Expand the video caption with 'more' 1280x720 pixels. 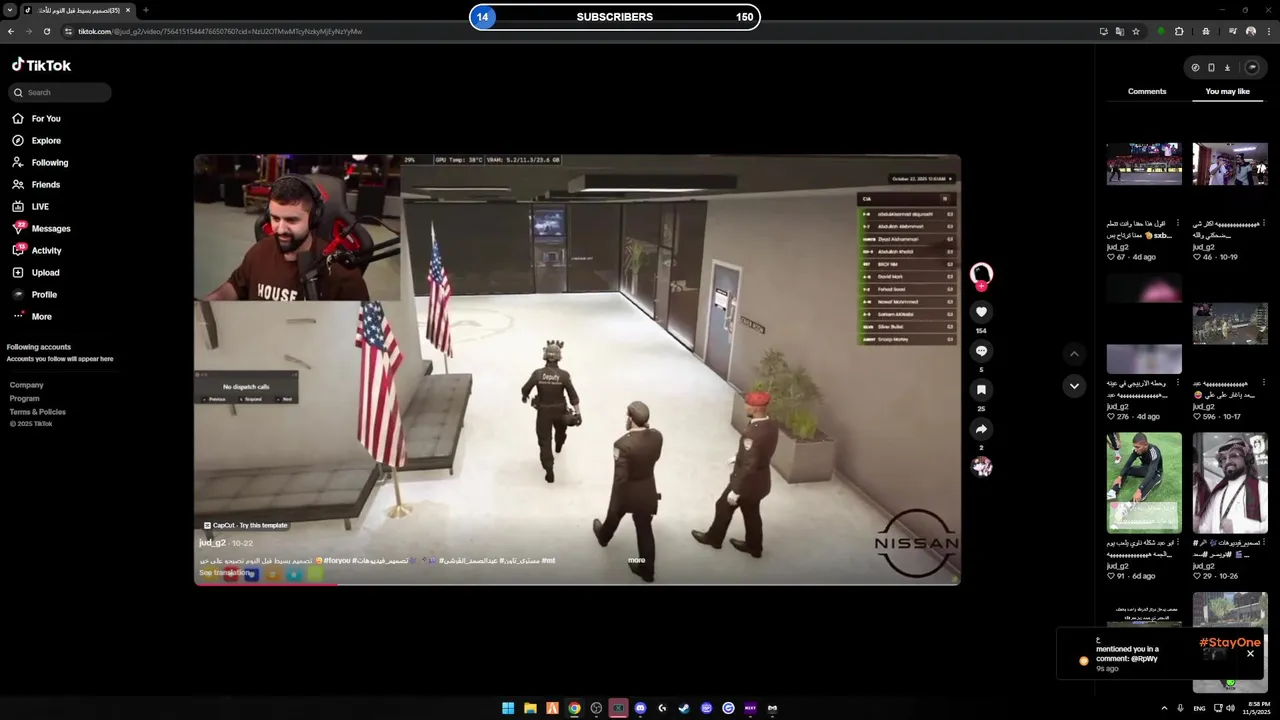[637, 560]
